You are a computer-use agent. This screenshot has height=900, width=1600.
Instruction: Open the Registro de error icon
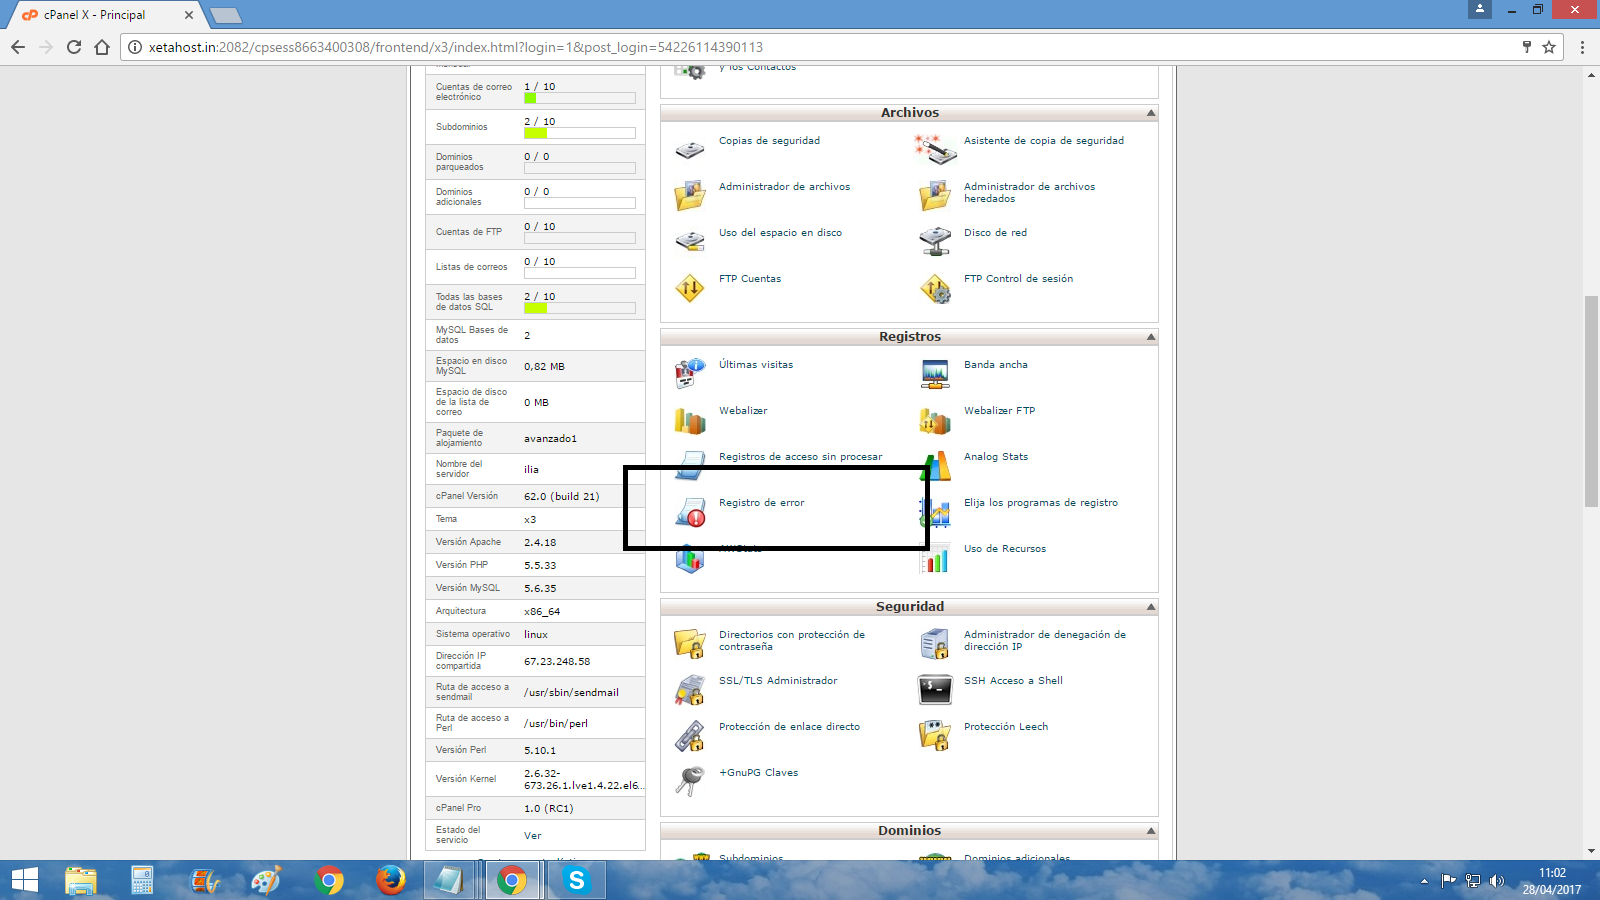point(689,512)
